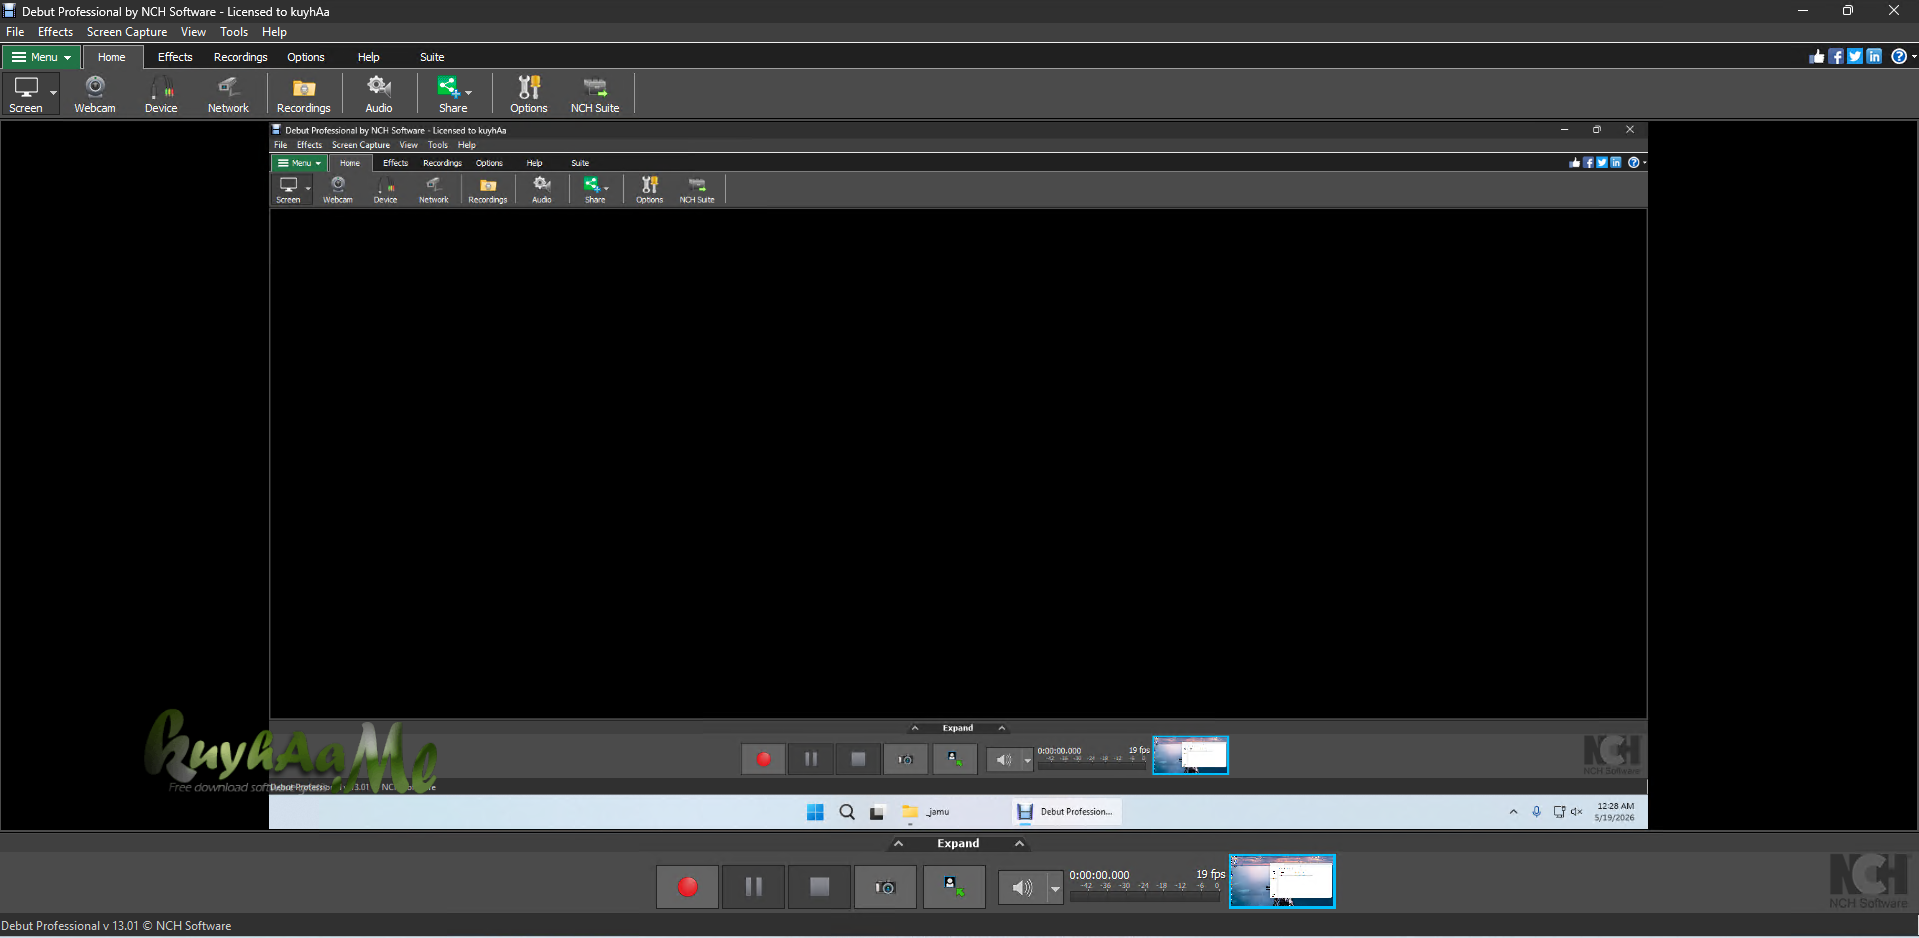Share on Facebook via the icon

tap(1836, 57)
